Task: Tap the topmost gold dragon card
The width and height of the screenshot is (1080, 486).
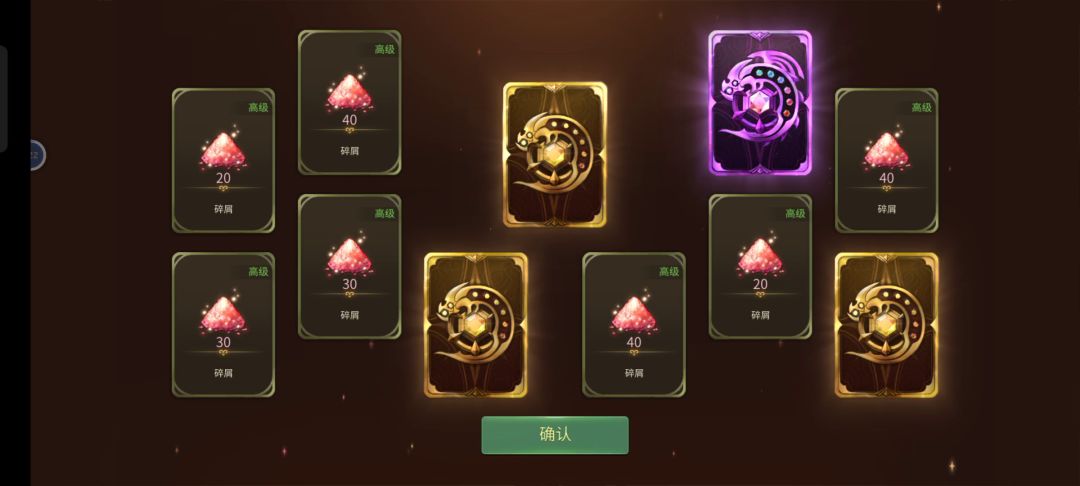Action: click(x=554, y=154)
